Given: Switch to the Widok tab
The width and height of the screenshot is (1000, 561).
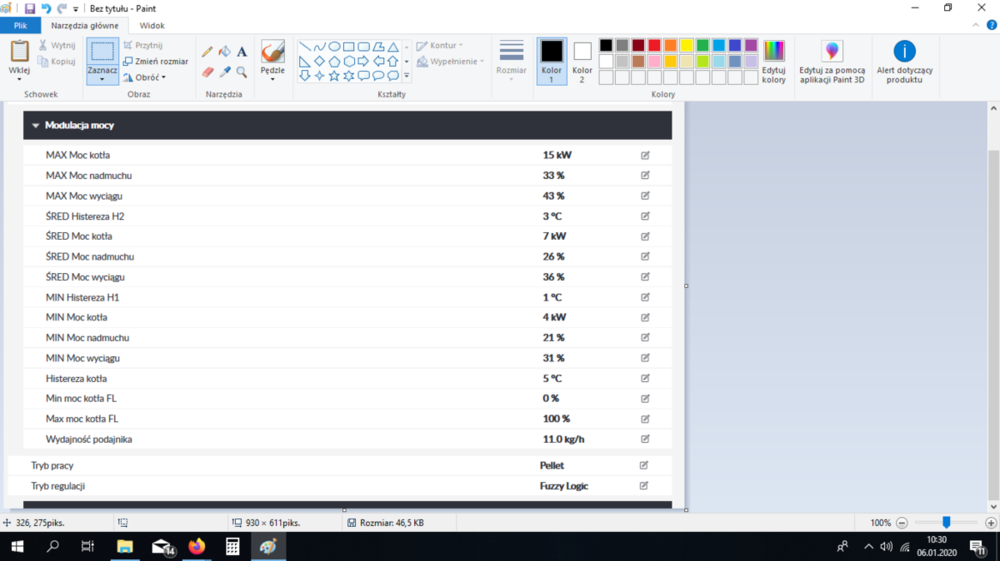Looking at the screenshot, I should coord(152,26).
